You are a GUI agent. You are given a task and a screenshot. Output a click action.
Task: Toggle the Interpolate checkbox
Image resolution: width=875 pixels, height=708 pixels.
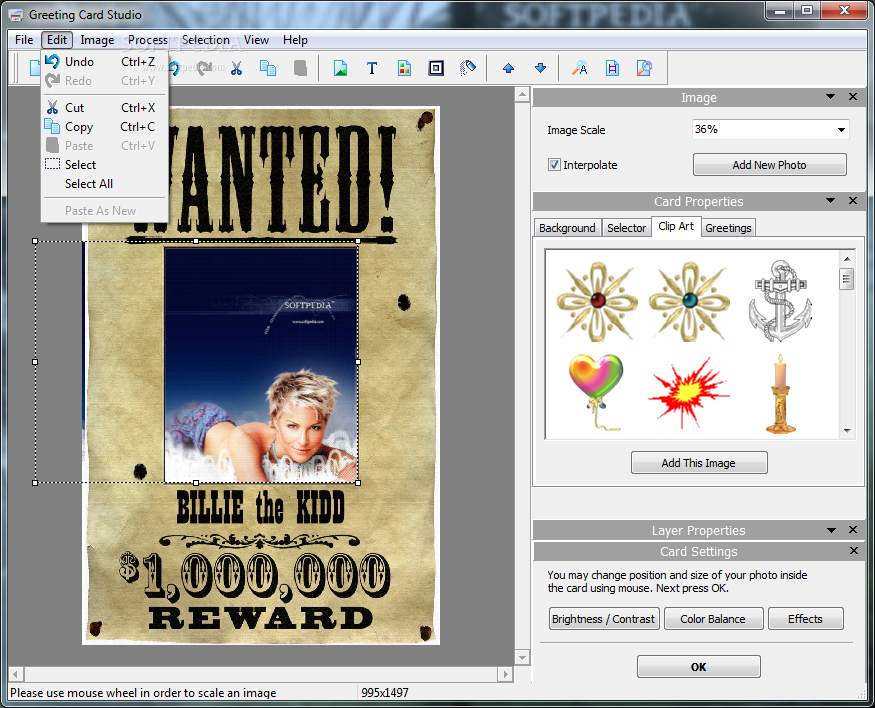coord(554,165)
